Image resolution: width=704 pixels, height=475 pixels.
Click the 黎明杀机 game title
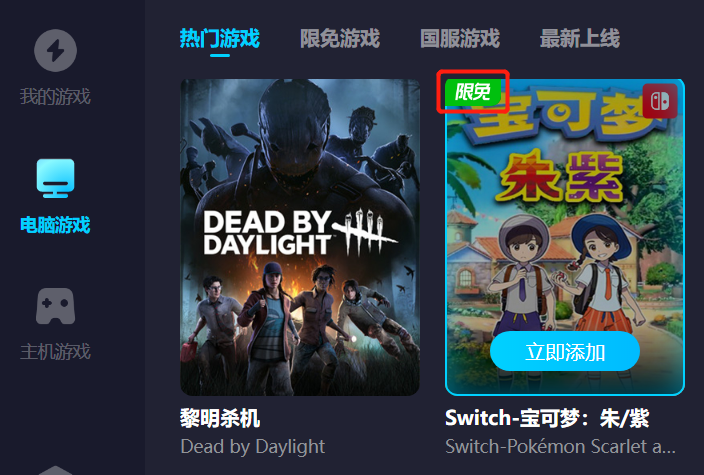click(x=220, y=418)
